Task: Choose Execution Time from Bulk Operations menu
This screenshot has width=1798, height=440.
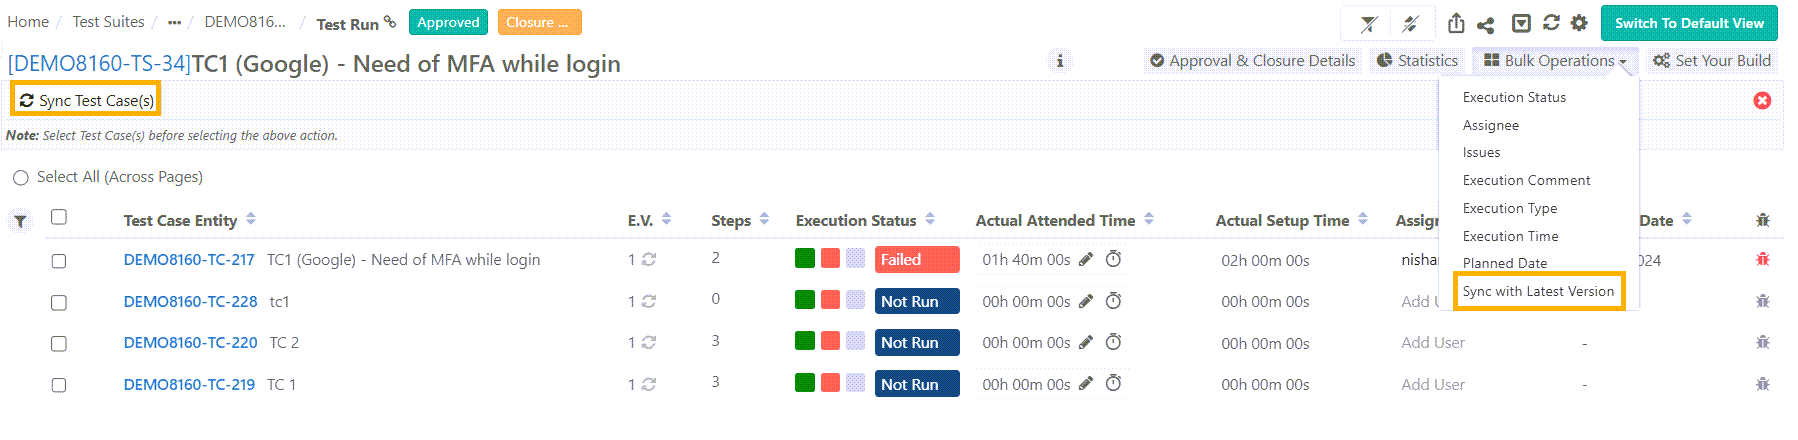Action: tap(1510, 236)
